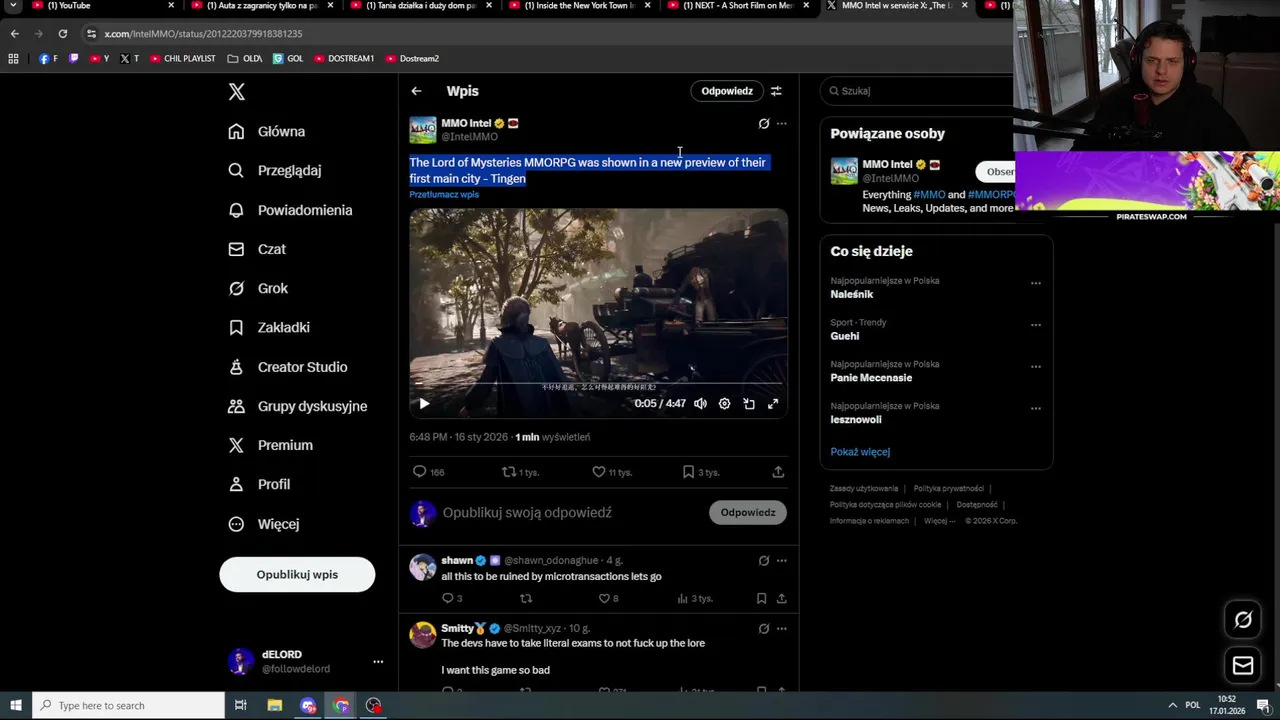Open Grok from the sidebar
Image resolution: width=1280 pixels, height=720 pixels.
click(x=257, y=288)
